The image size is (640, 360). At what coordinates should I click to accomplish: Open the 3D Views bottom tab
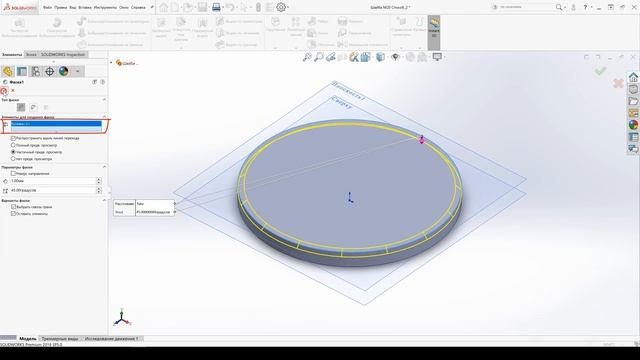60,339
